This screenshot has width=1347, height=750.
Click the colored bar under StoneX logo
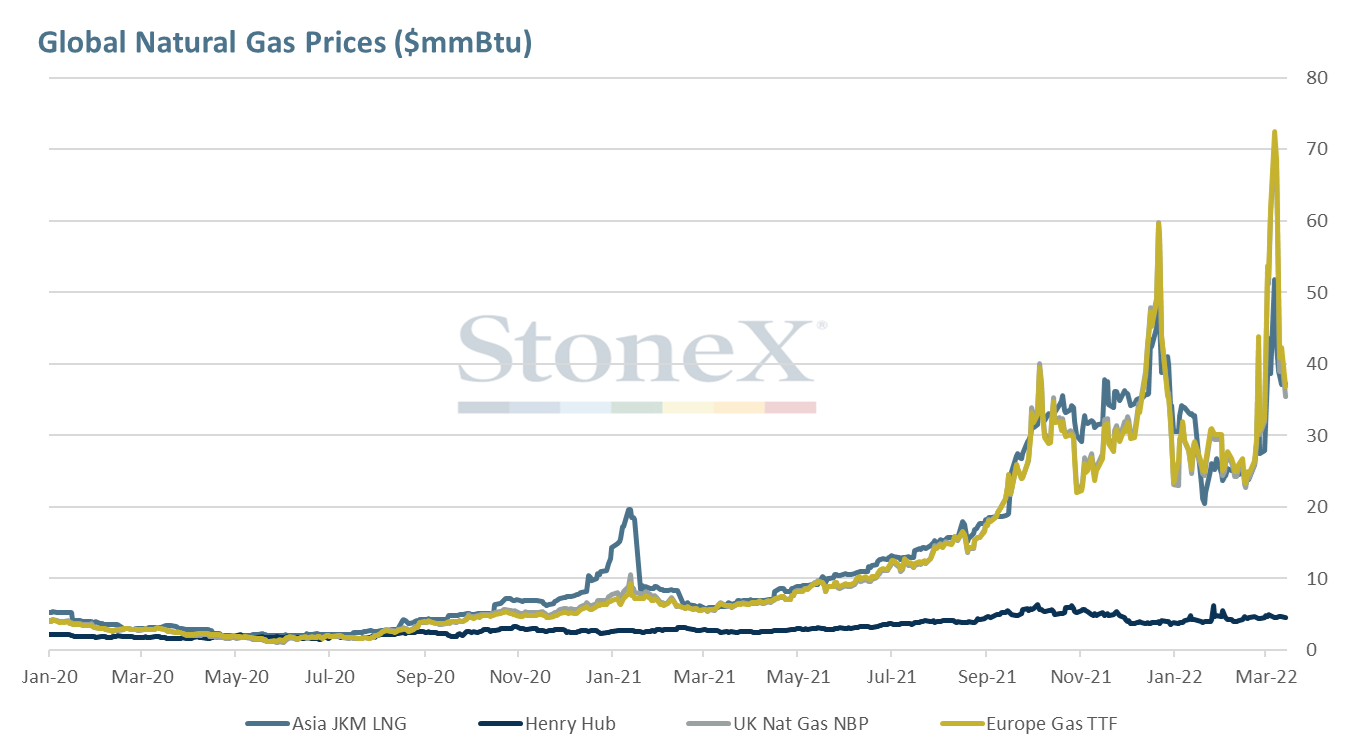tap(637, 407)
